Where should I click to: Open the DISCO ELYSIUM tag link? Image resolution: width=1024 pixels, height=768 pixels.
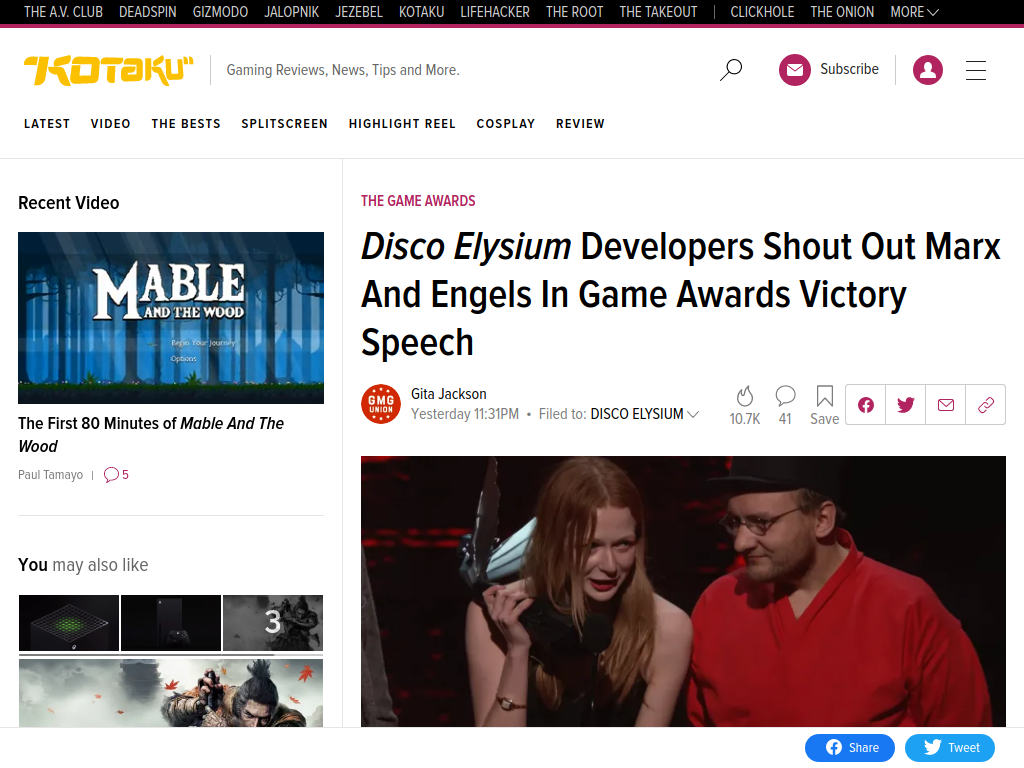coord(637,414)
